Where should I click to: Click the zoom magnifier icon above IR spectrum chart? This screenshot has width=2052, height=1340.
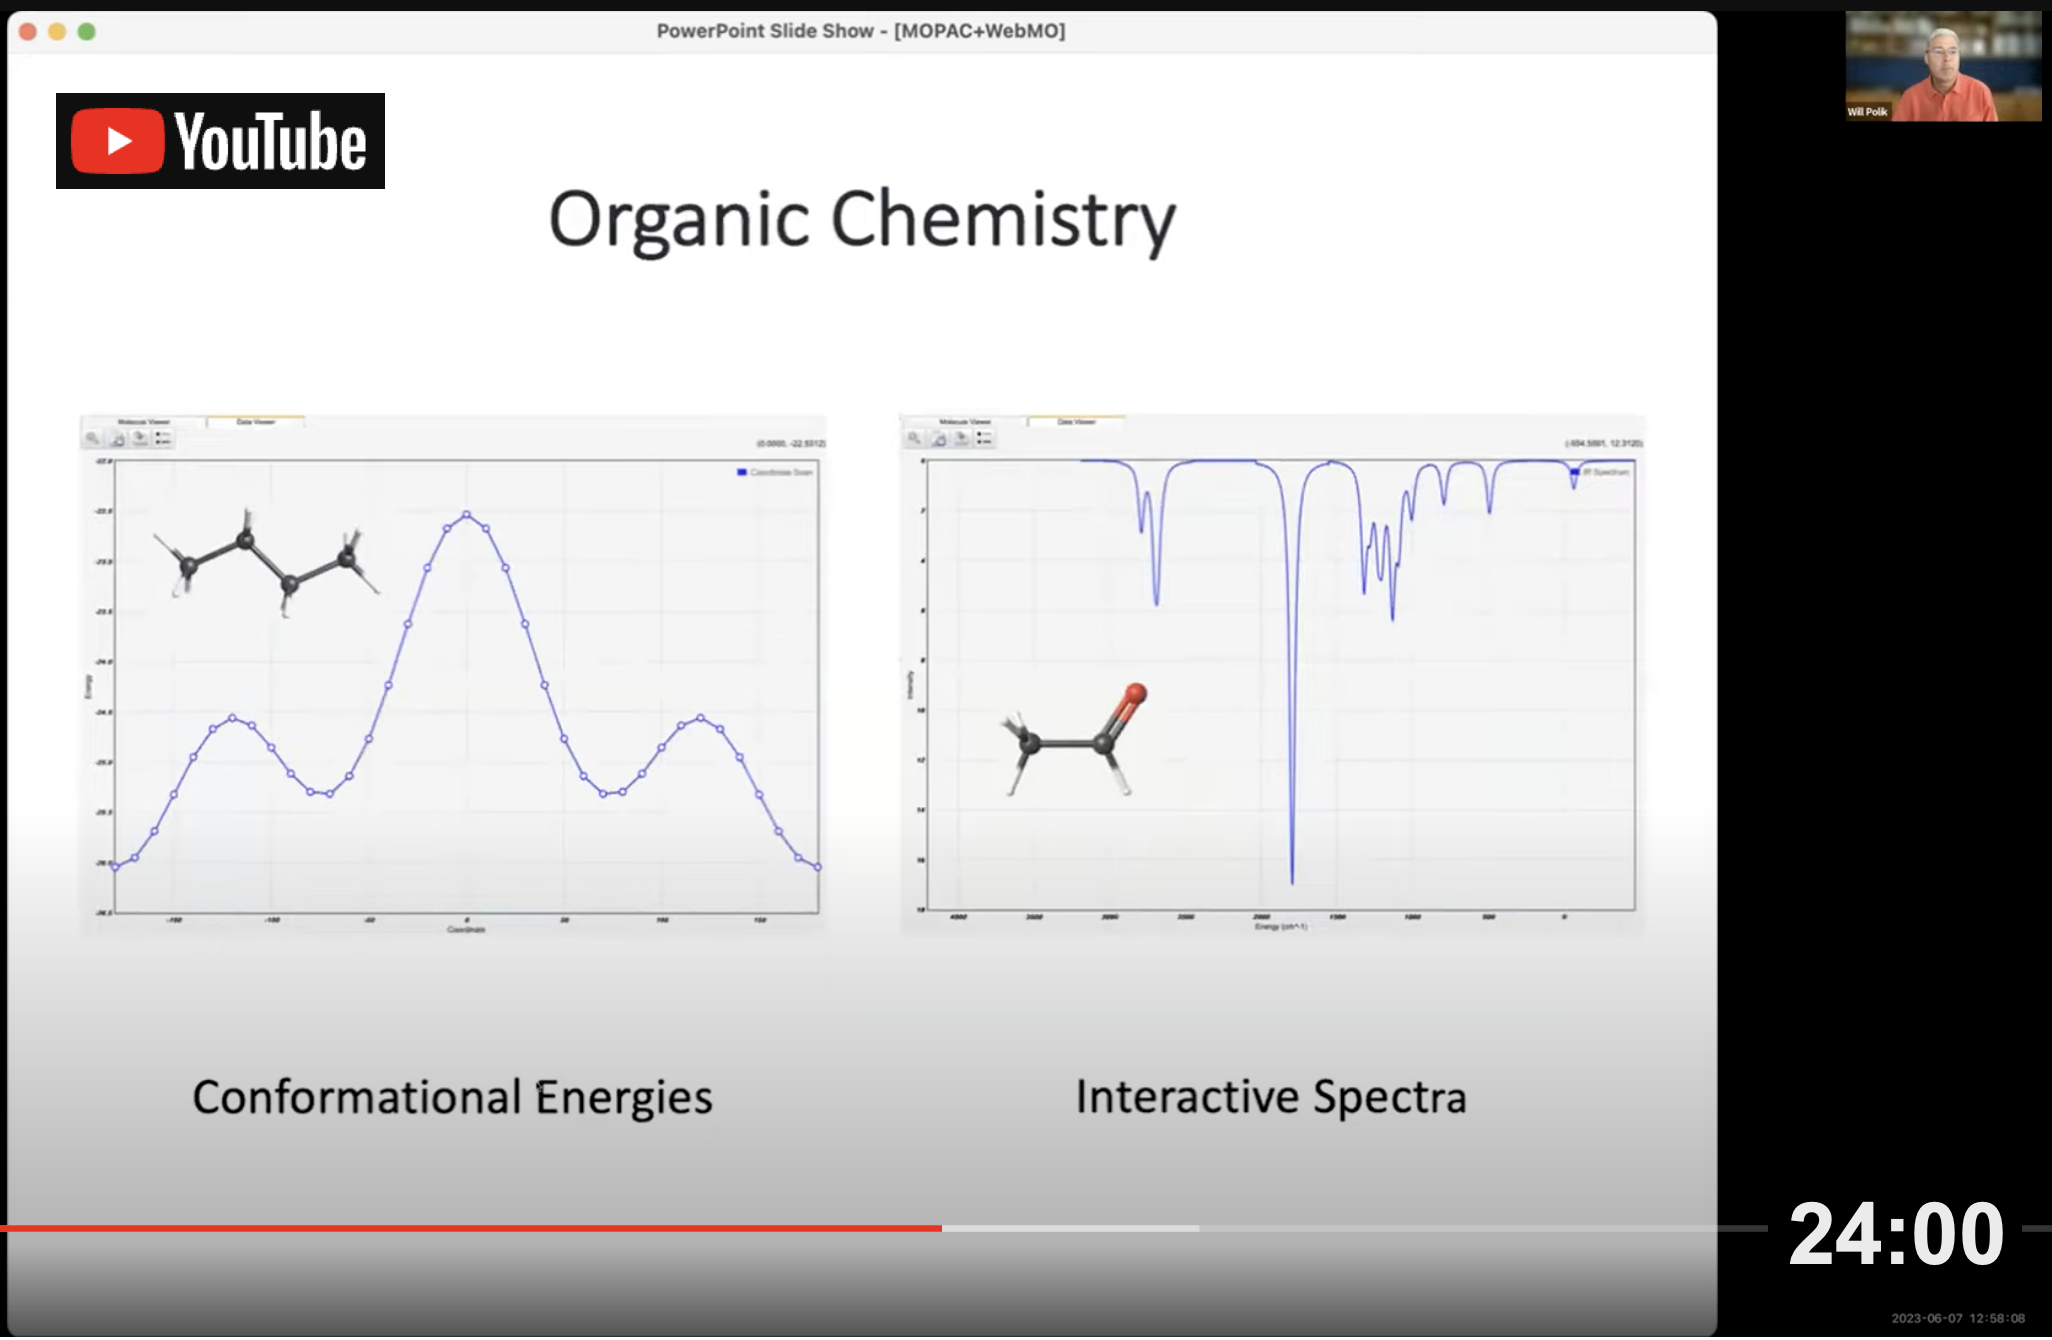(x=914, y=439)
